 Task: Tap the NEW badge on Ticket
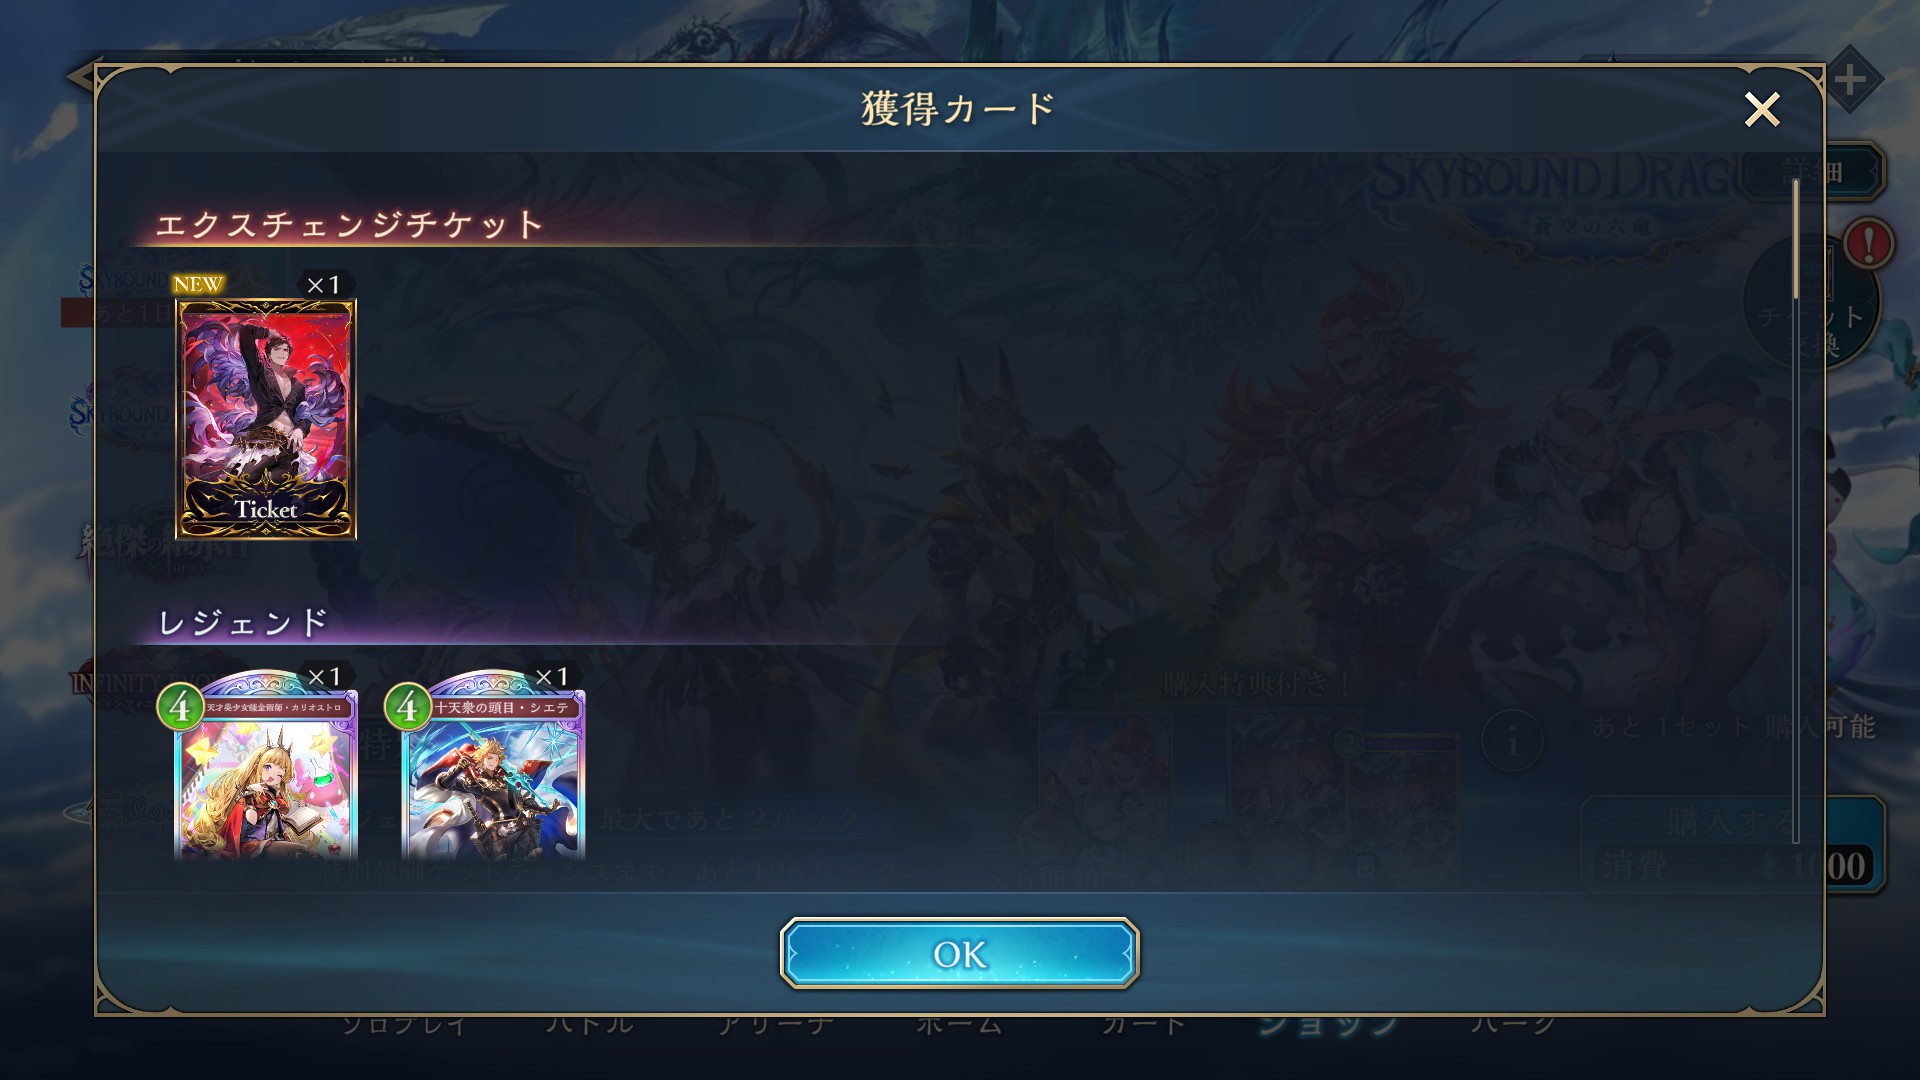click(x=198, y=284)
